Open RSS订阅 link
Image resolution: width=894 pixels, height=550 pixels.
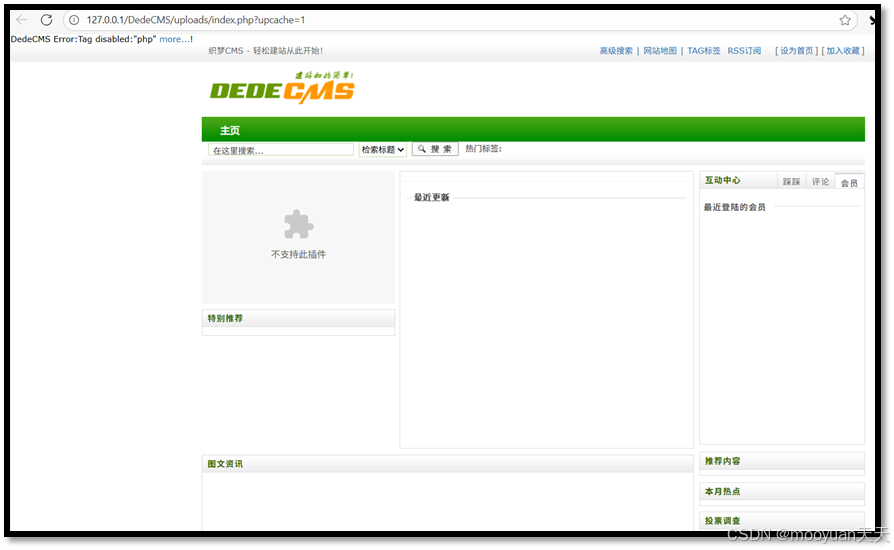(x=744, y=51)
